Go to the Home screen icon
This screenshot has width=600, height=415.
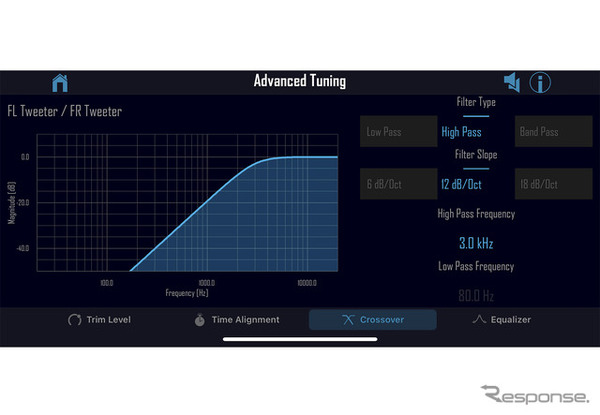pos(60,83)
